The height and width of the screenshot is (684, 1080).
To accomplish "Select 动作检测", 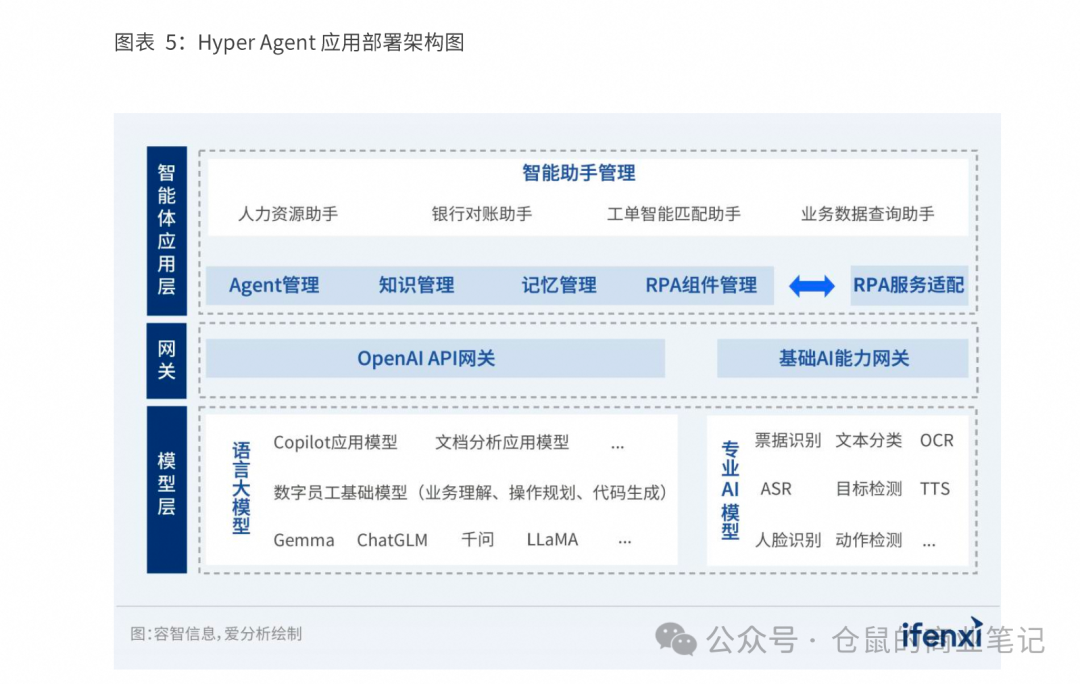I will pos(869,540).
